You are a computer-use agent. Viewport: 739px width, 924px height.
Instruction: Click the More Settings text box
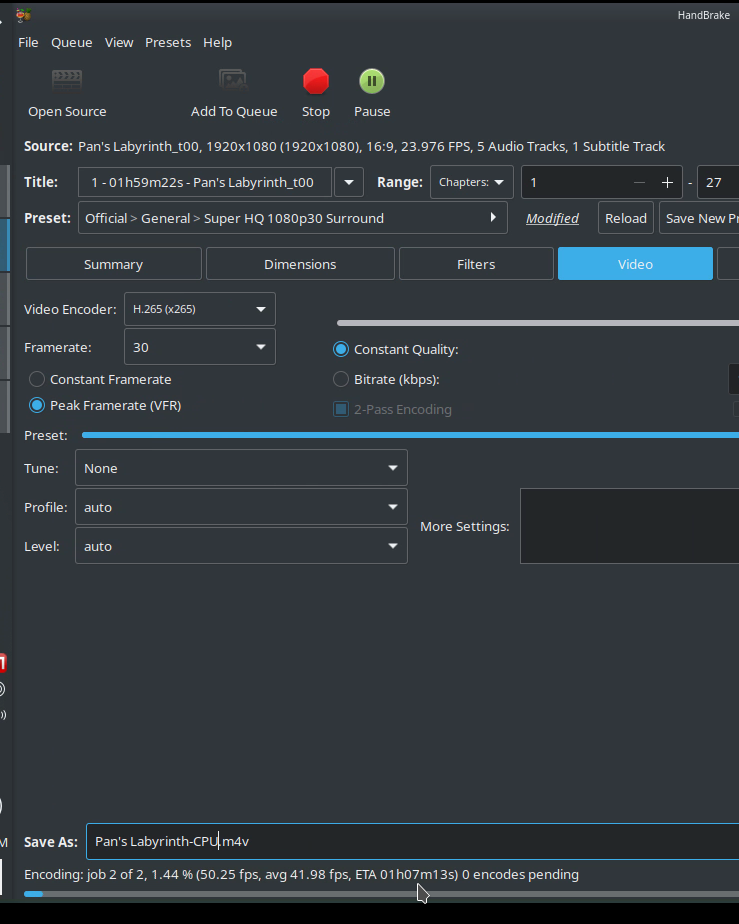pos(629,526)
